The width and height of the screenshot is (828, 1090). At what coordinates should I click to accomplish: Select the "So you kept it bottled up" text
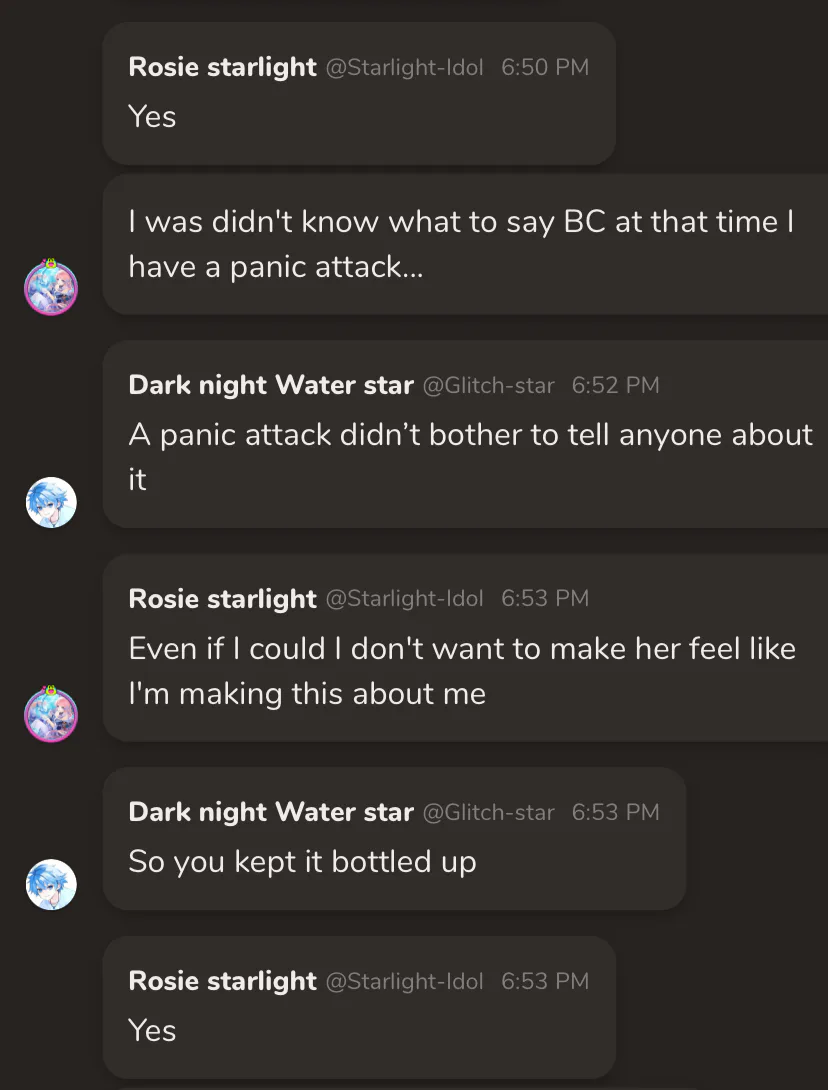point(302,861)
